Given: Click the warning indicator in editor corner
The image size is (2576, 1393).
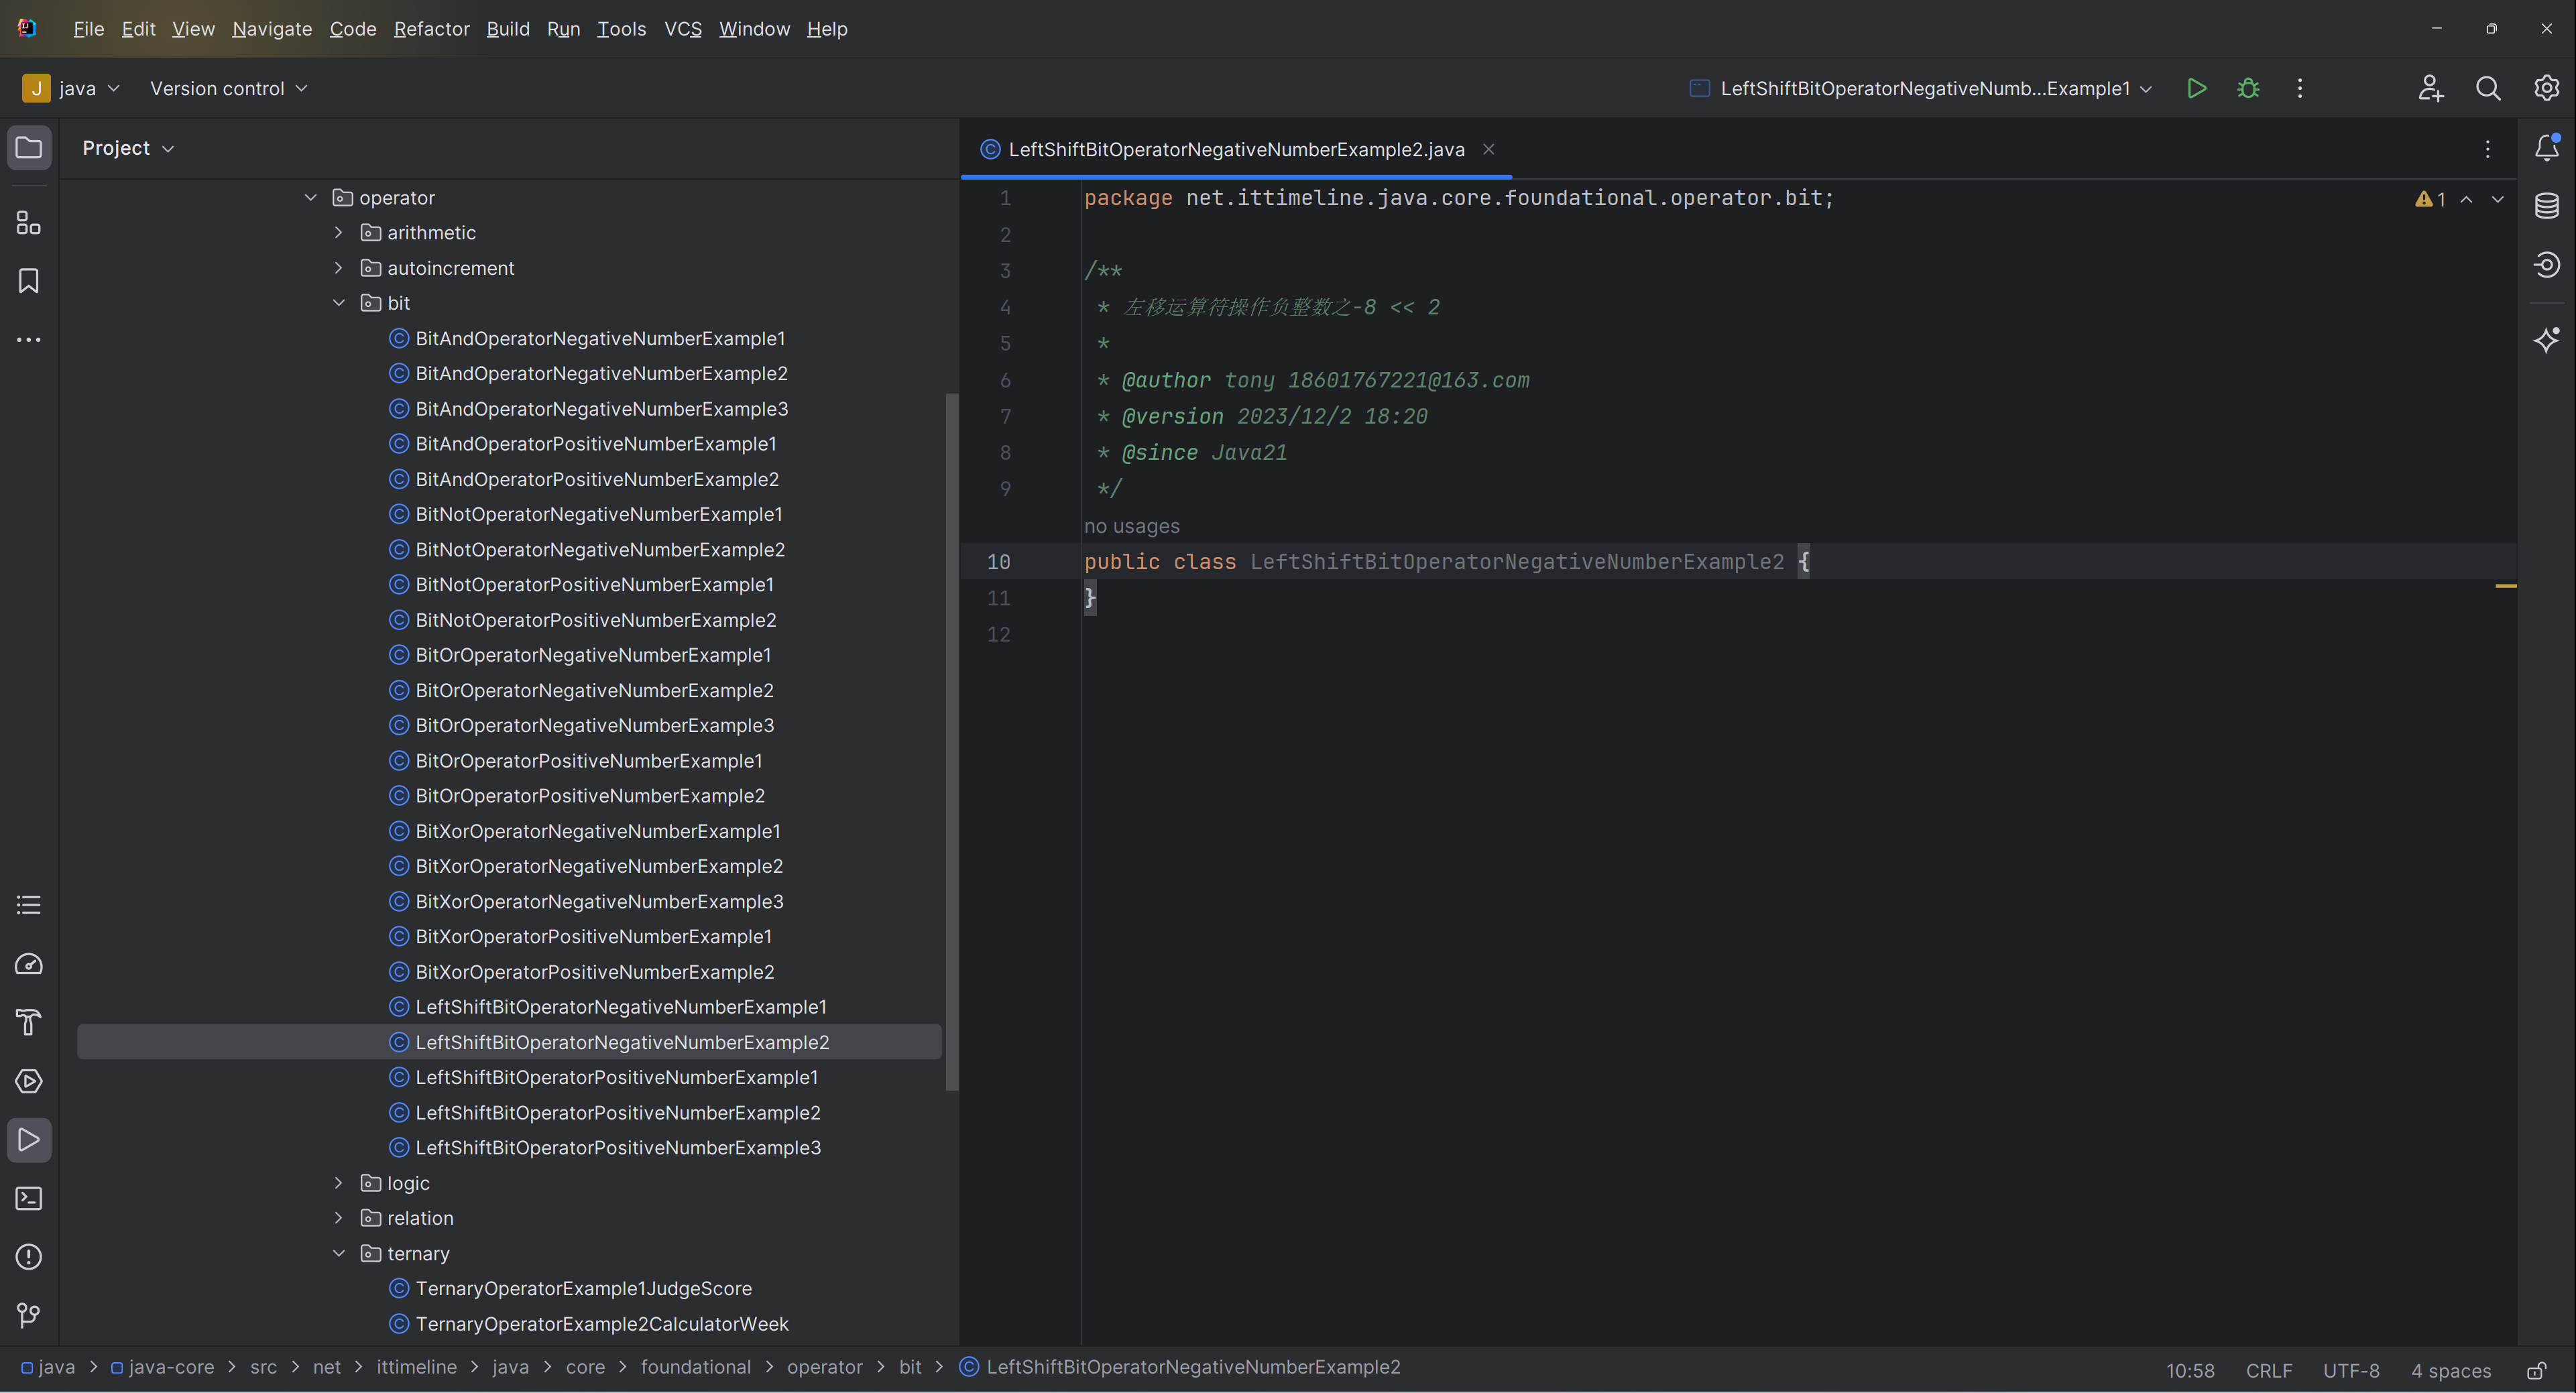Looking at the screenshot, I should [2430, 199].
